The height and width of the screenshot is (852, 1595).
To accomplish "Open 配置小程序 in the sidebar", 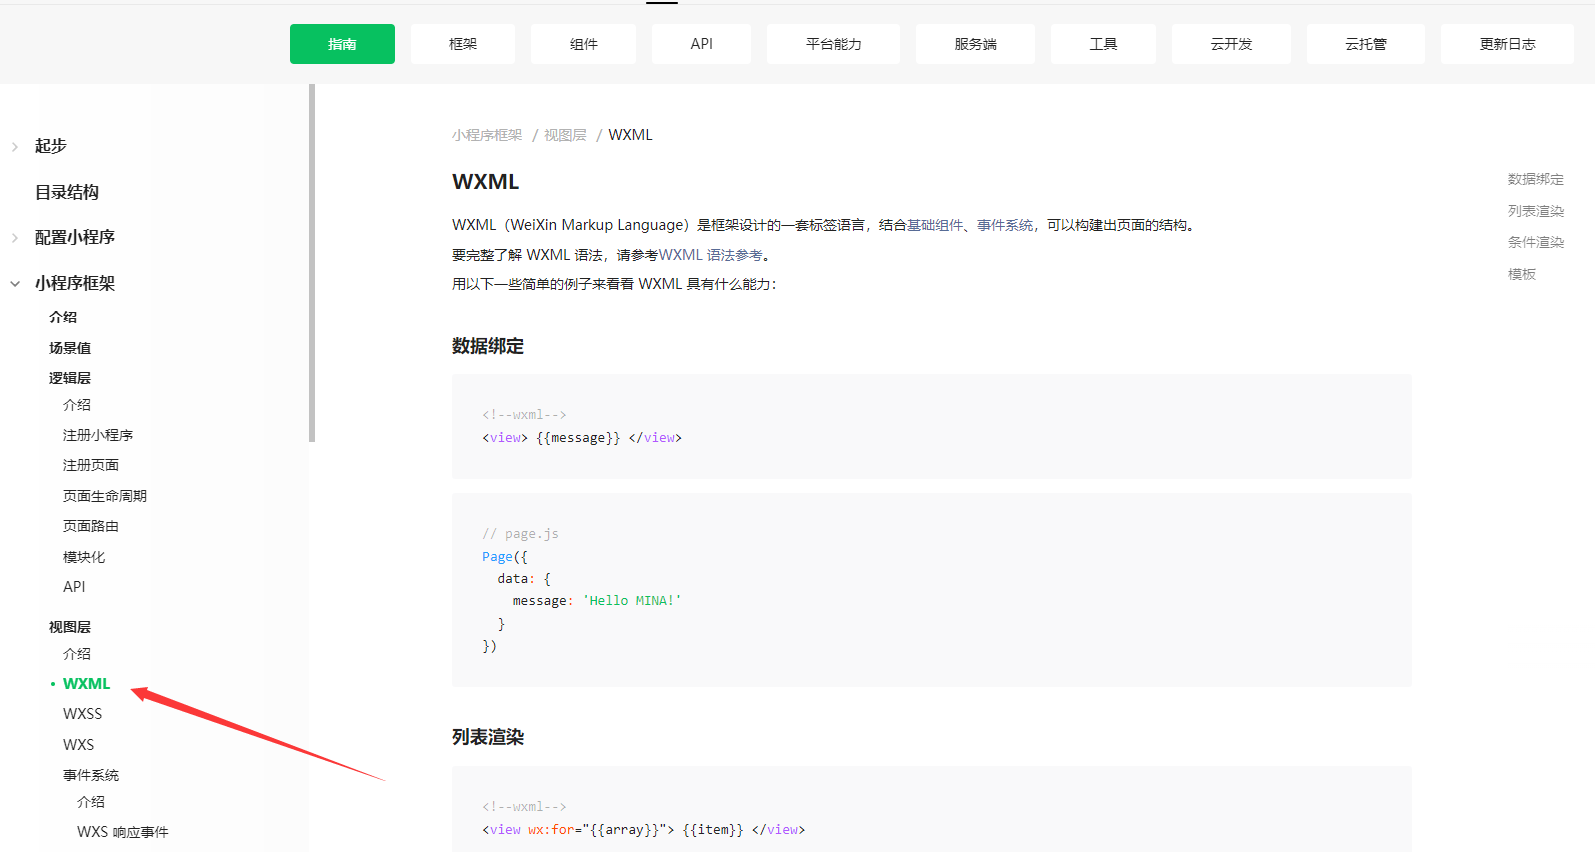I will [x=75, y=237].
